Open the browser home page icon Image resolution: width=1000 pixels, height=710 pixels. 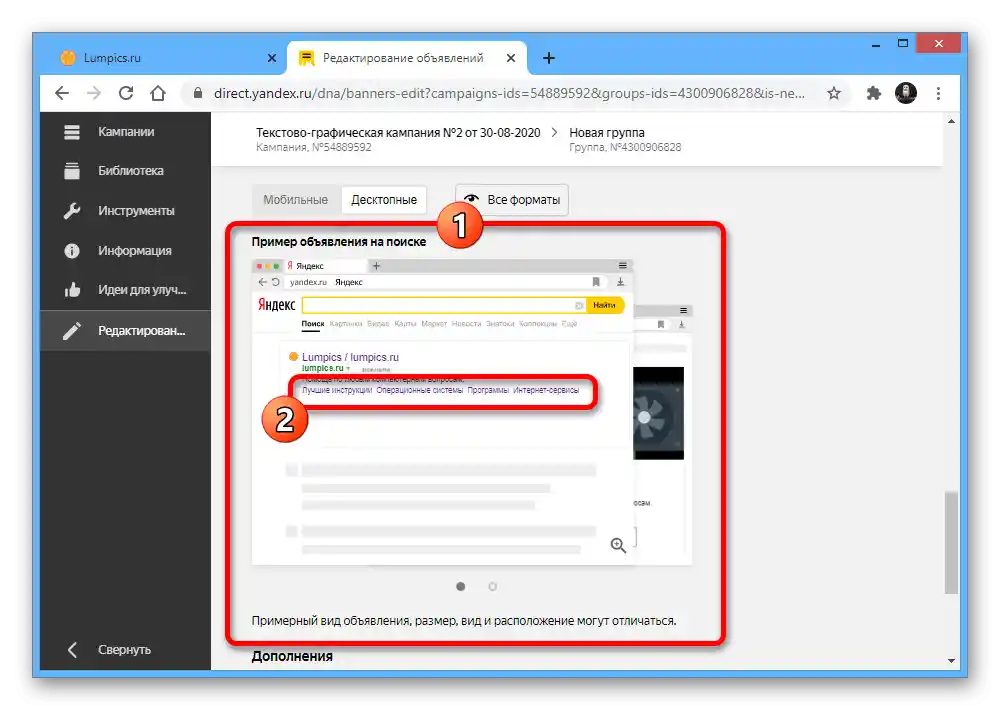tap(158, 94)
